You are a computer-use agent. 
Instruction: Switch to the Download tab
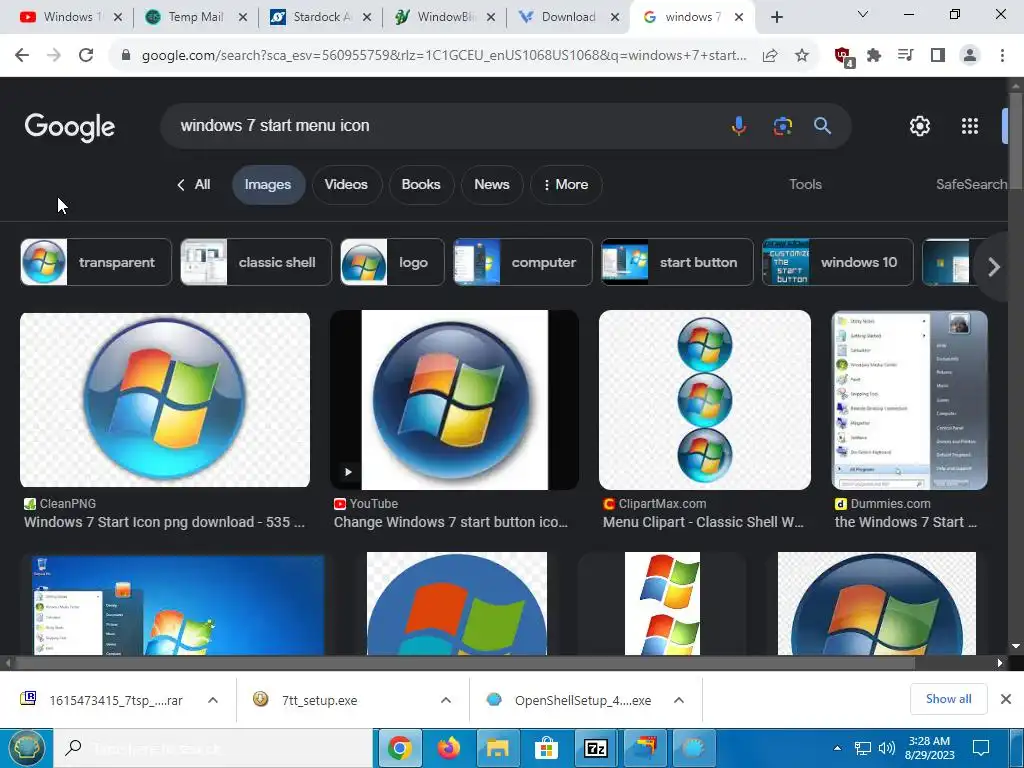coord(568,17)
